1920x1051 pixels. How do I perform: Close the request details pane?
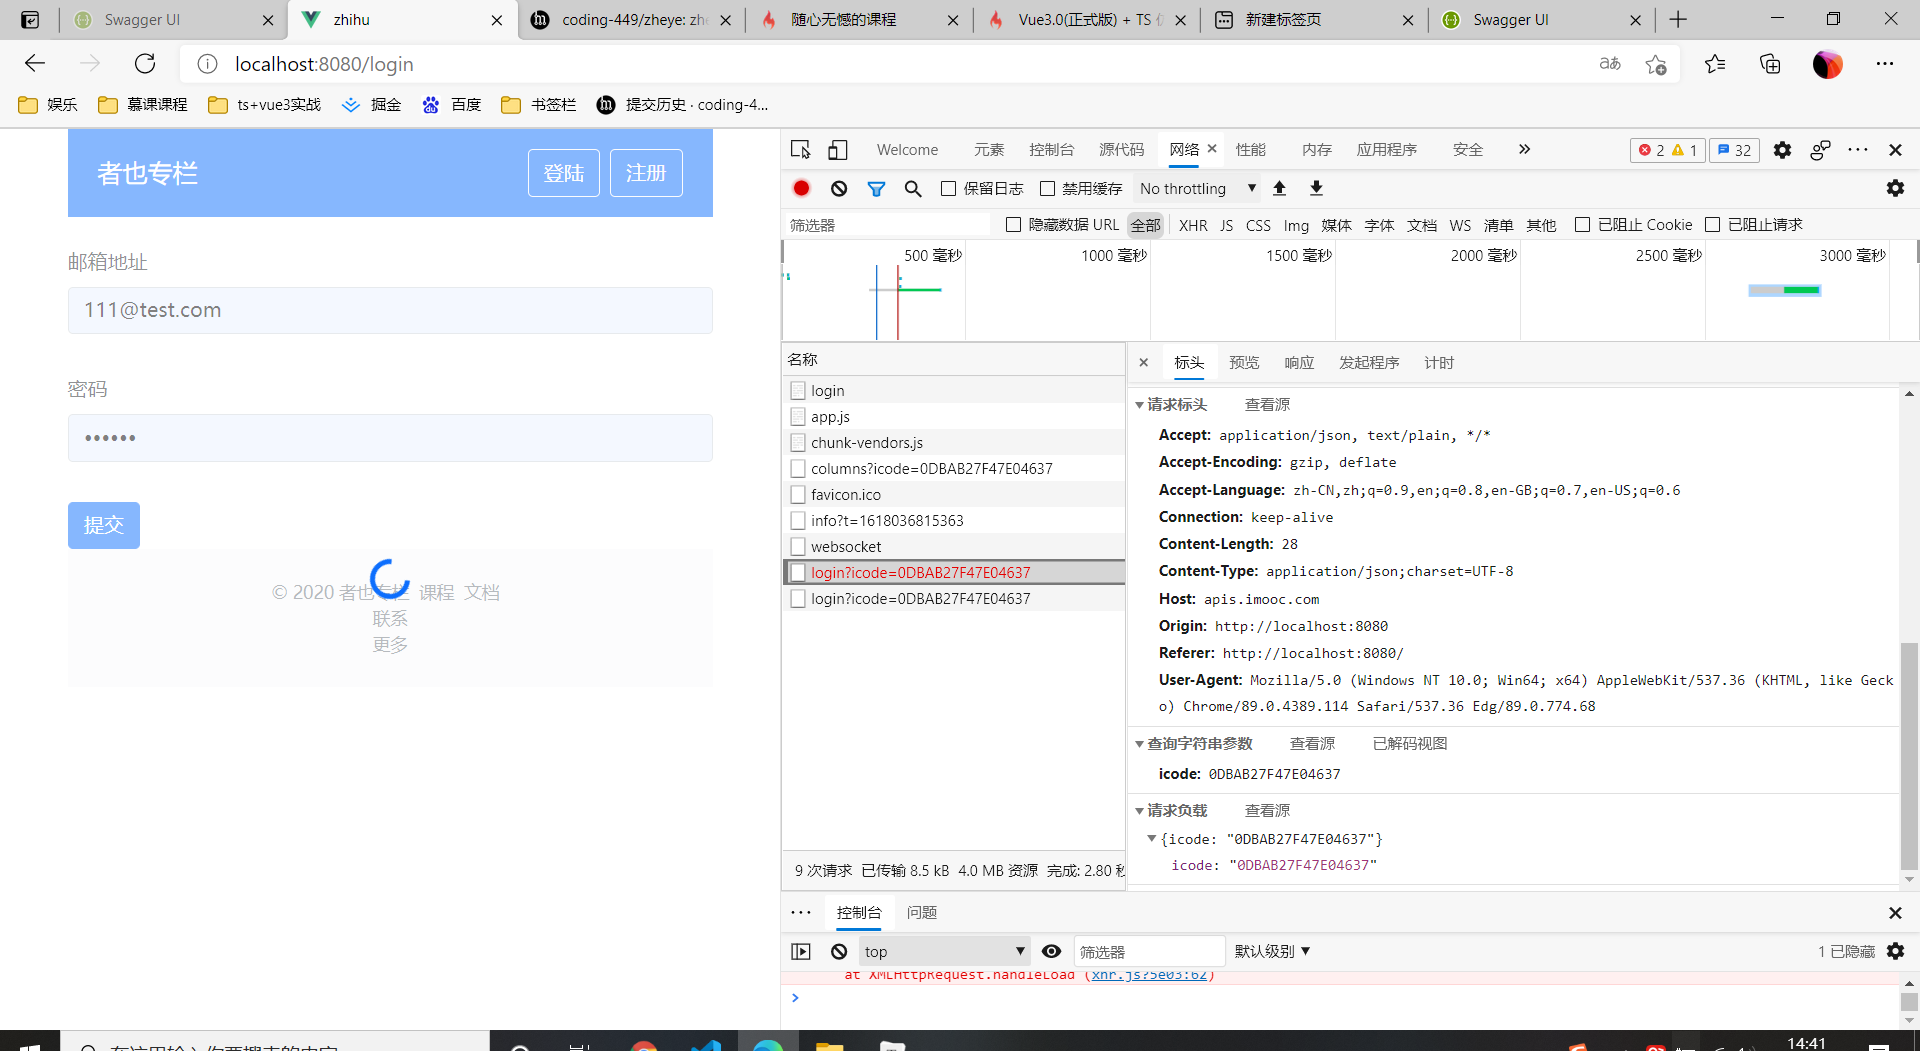pyautogui.click(x=1144, y=363)
